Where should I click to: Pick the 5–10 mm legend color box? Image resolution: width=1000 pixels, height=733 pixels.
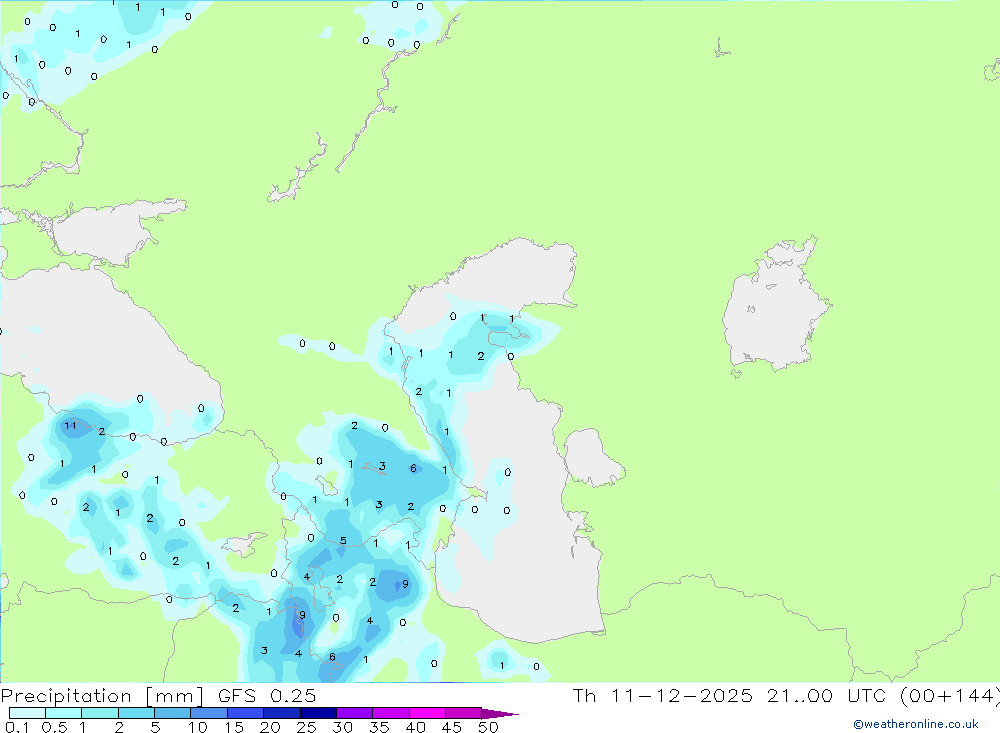(173, 713)
